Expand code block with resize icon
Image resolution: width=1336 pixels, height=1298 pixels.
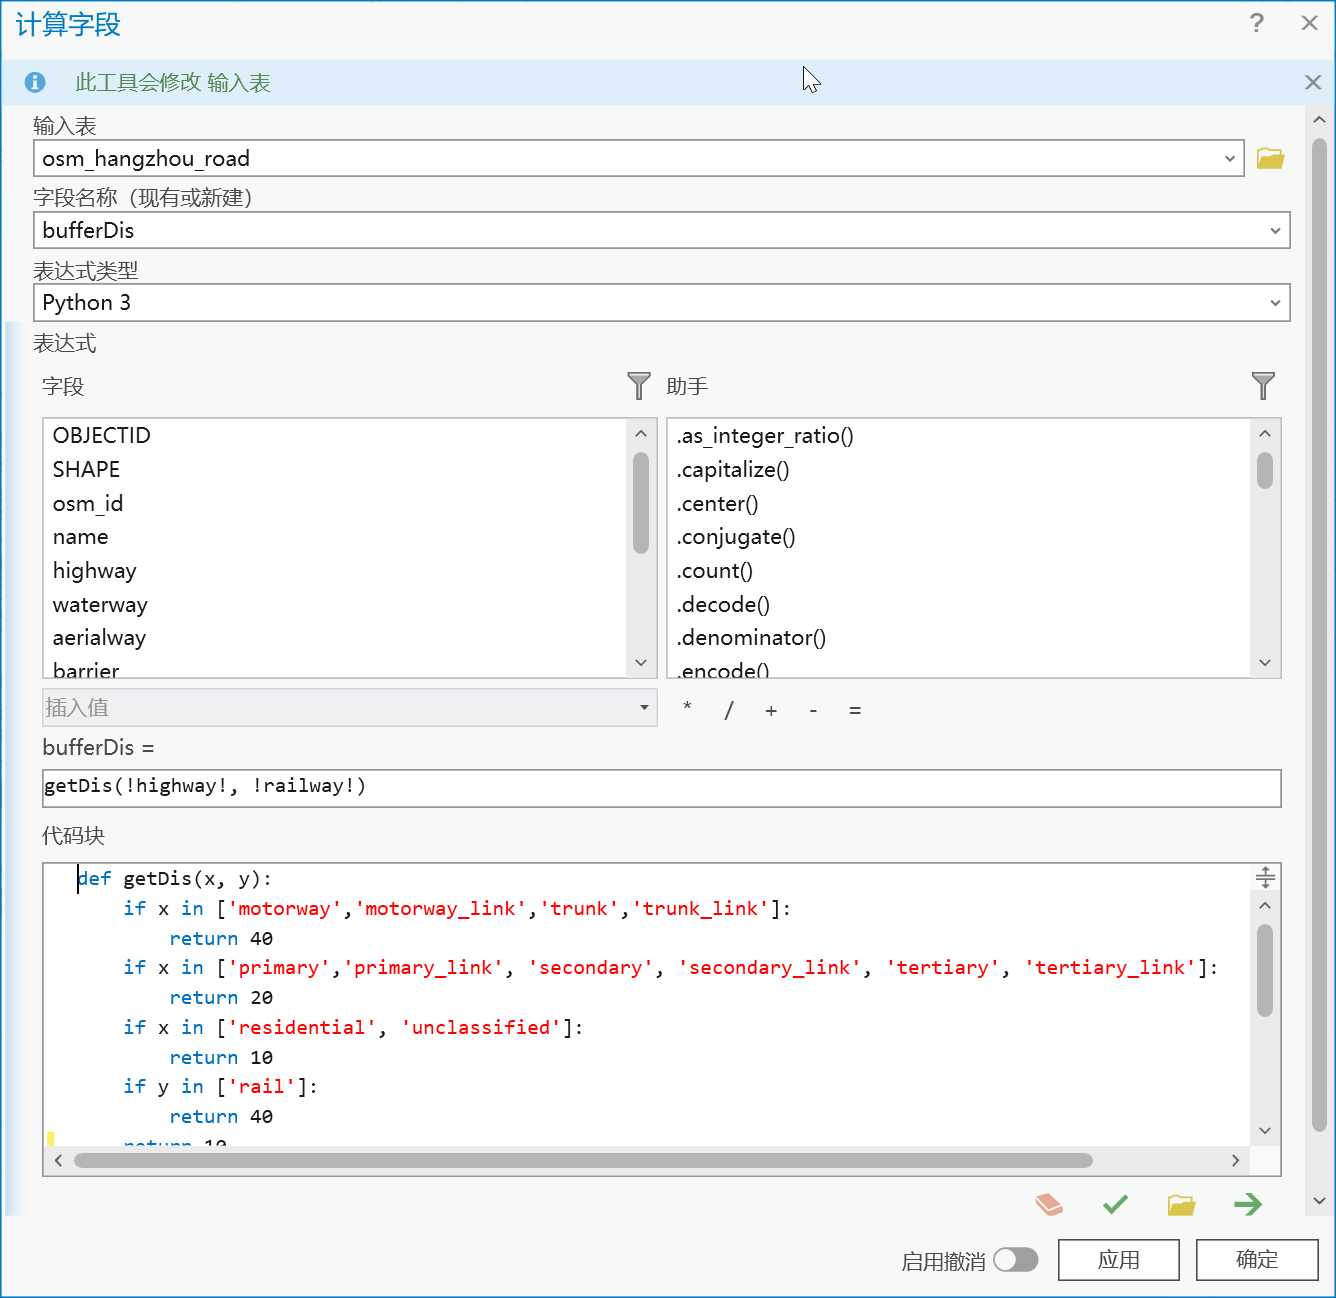[x=1265, y=877]
